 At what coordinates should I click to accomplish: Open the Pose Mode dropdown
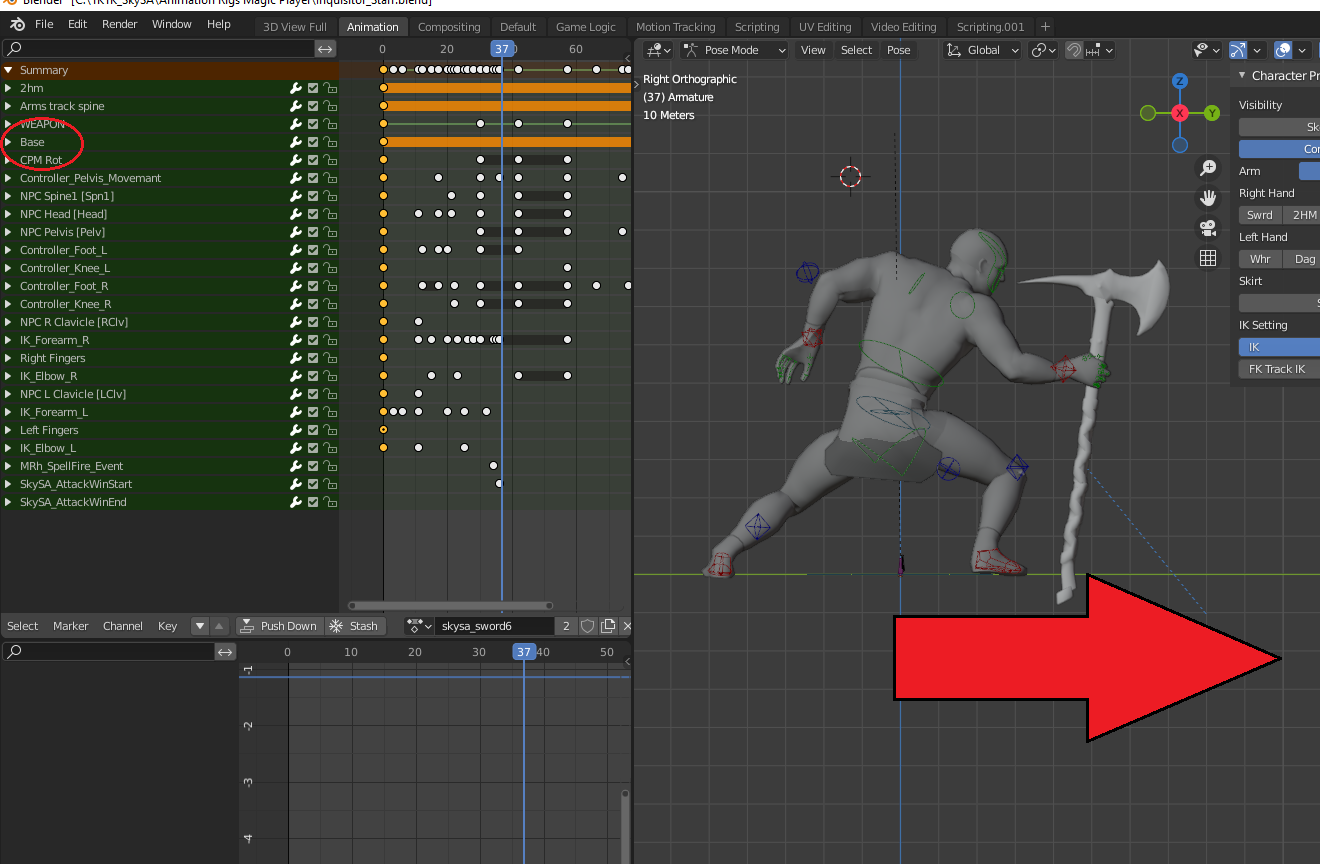[x=735, y=50]
